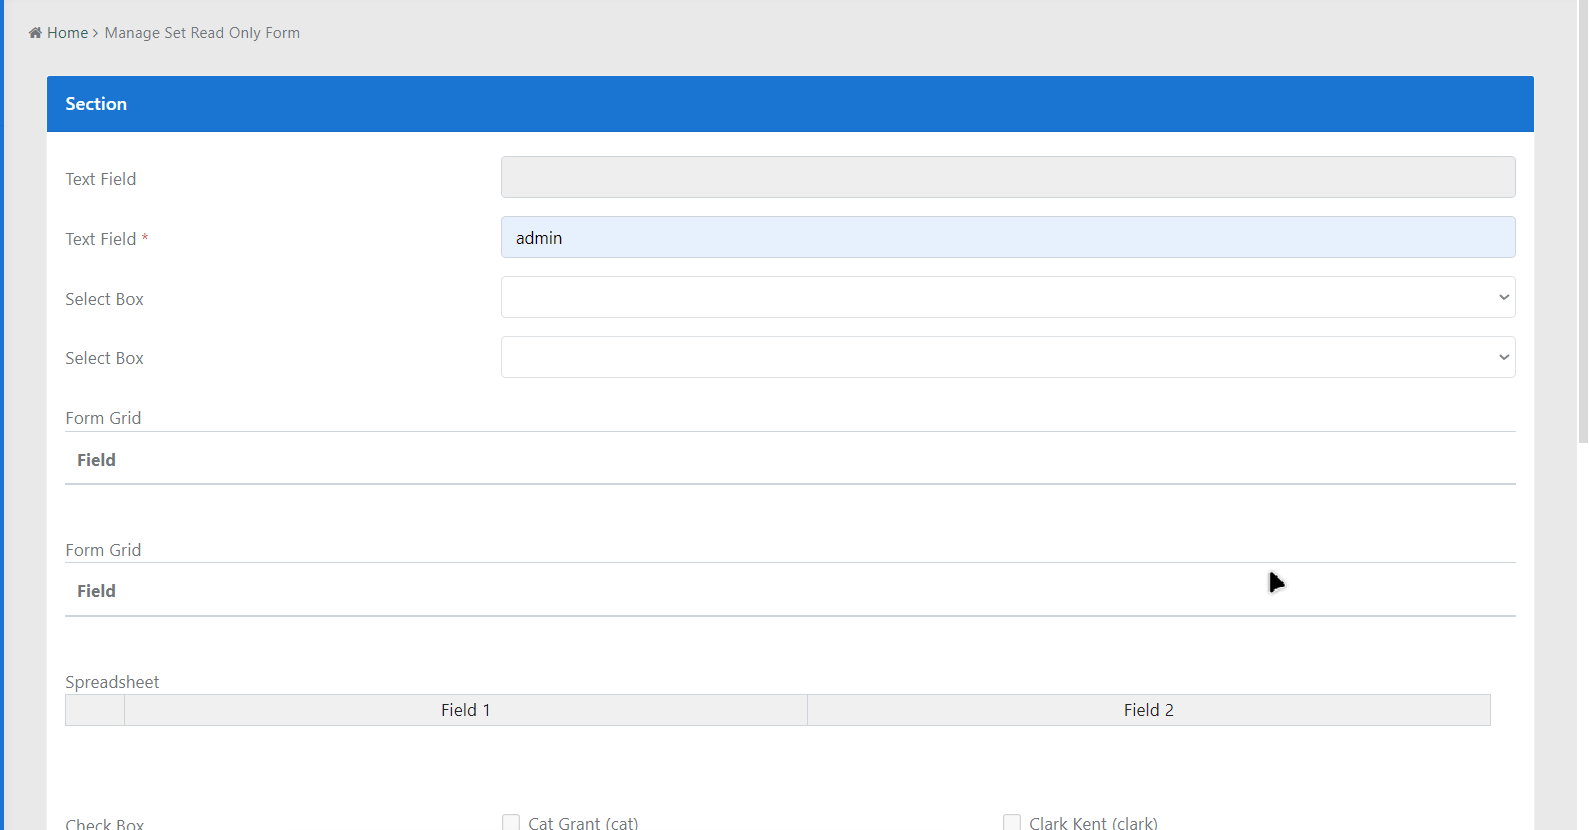Click the blank corner cell of the Spreadsheet
Screen dimensions: 1589x830
click(95, 710)
